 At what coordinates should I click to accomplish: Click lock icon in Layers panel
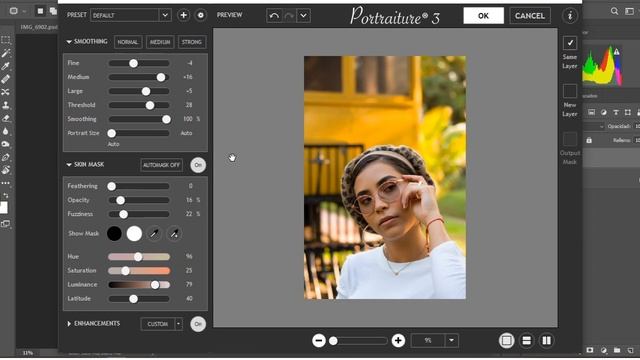(589, 140)
